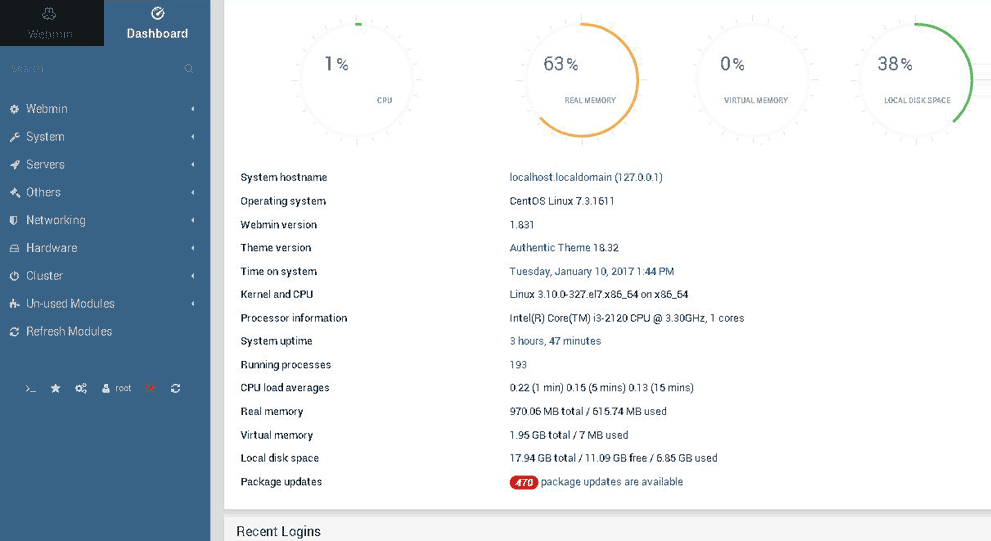Screen dimensions: 991x541
Task: Open the terminal command shell icon
Action: [x=31, y=388]
